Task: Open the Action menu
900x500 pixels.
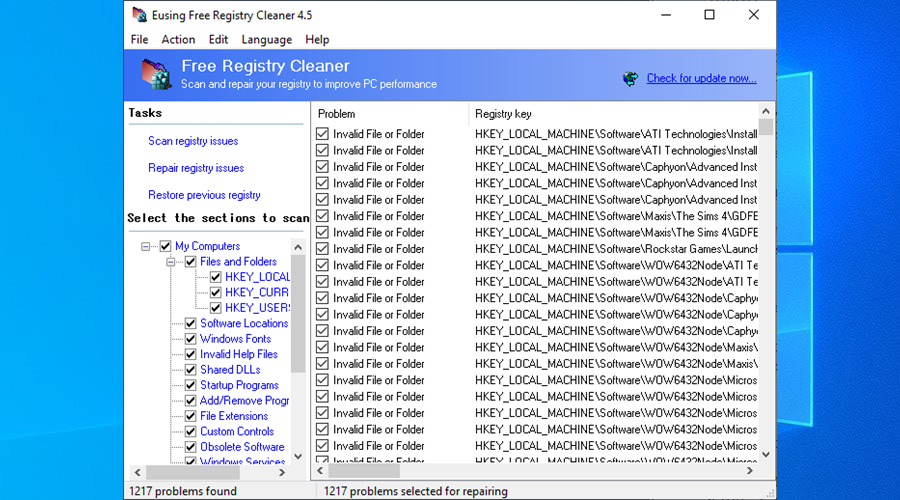Action: coord(178,39)
